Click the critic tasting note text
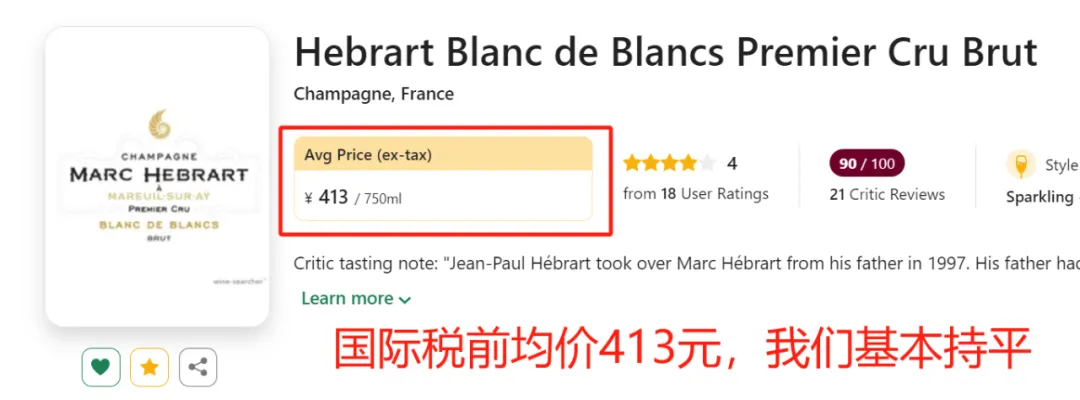The image size is (1080, 400). click(x=686, y=264)
